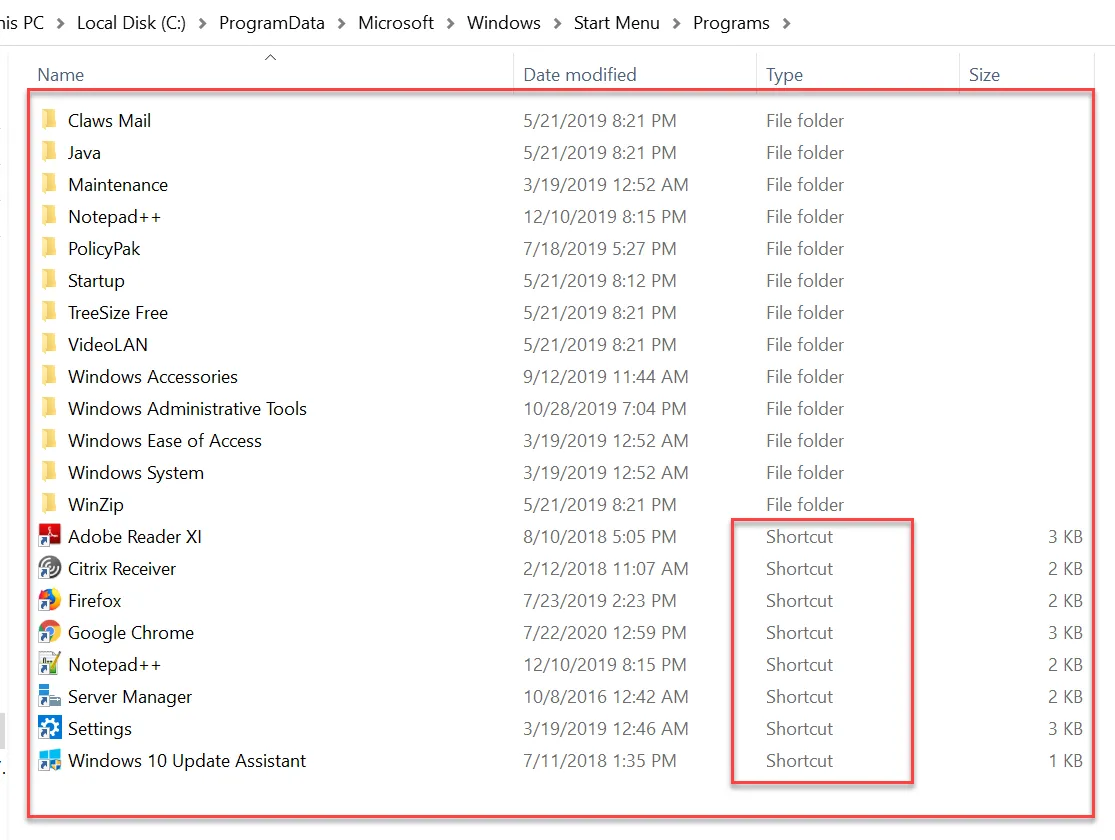Expand the chevron after Start Menu breadcrumb
The height and width of the screenshot is (840, 1115).
click(x=676, y=23)
